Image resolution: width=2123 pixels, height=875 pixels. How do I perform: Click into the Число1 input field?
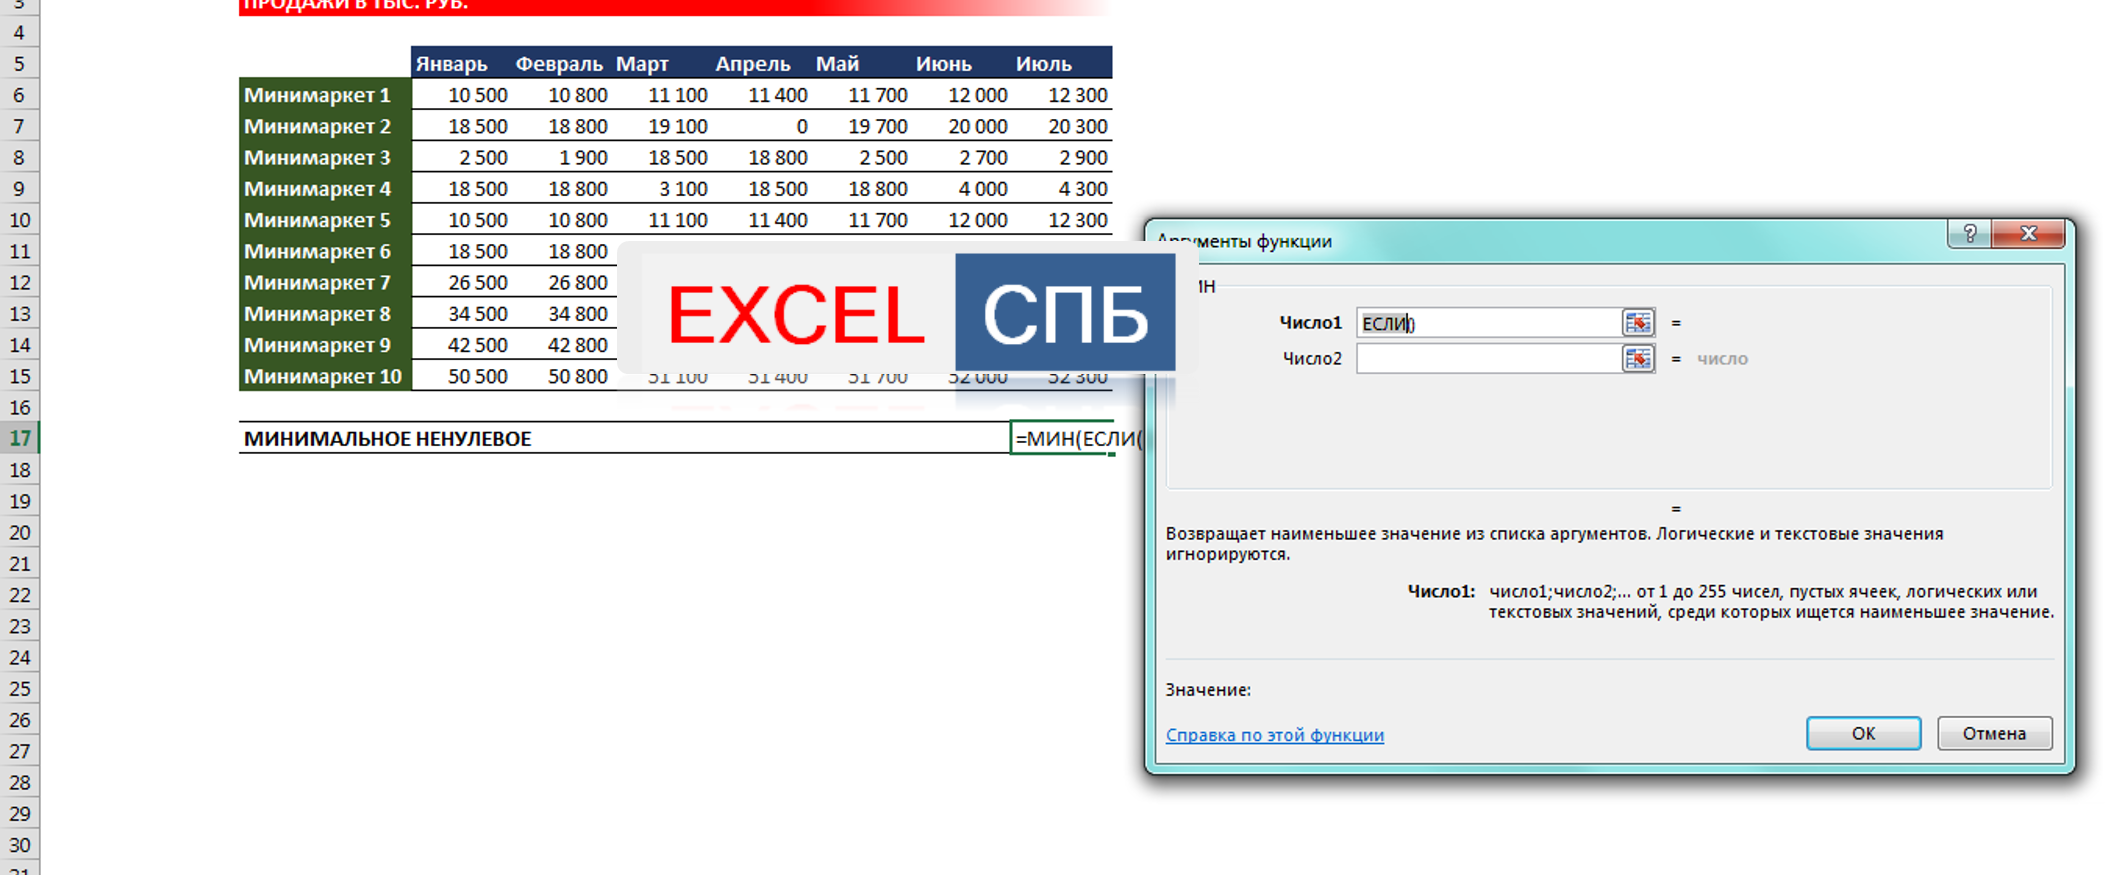point(1487,323)
